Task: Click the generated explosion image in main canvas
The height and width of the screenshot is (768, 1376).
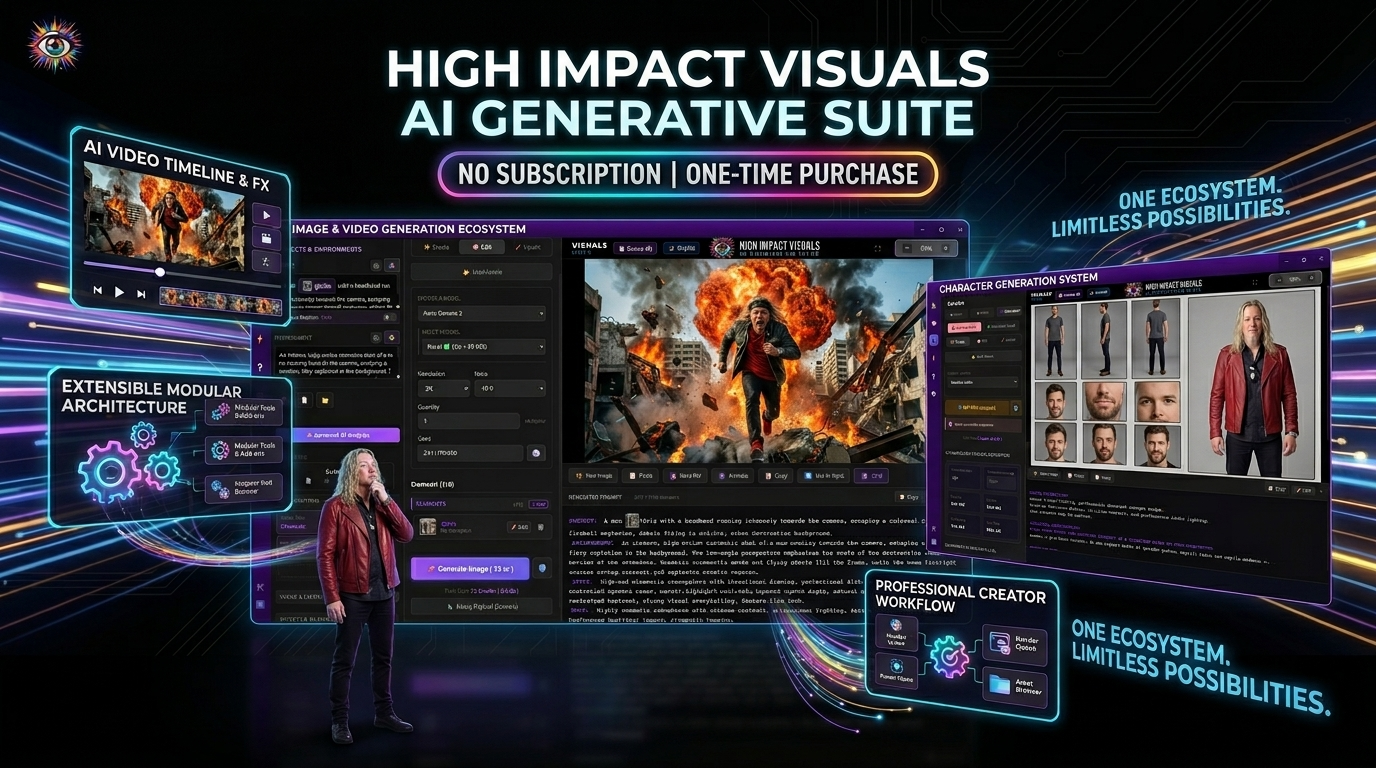Action: pyautogui.click(x=759, y=361)
